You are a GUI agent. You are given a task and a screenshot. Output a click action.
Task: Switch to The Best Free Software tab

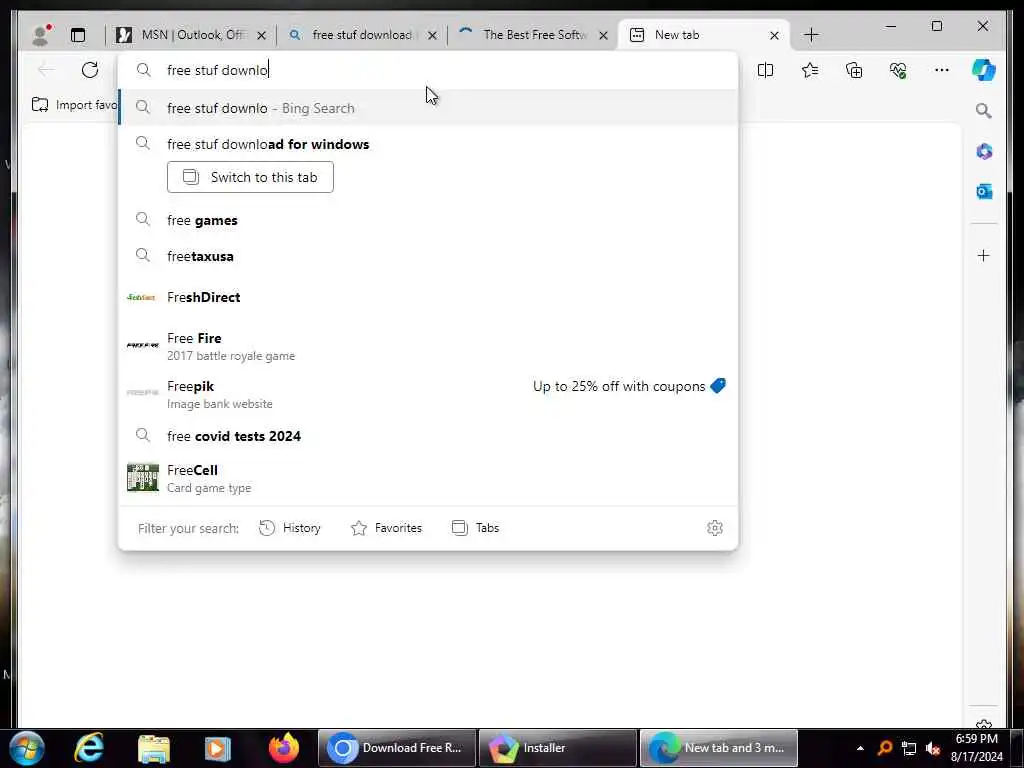(533, 35)
